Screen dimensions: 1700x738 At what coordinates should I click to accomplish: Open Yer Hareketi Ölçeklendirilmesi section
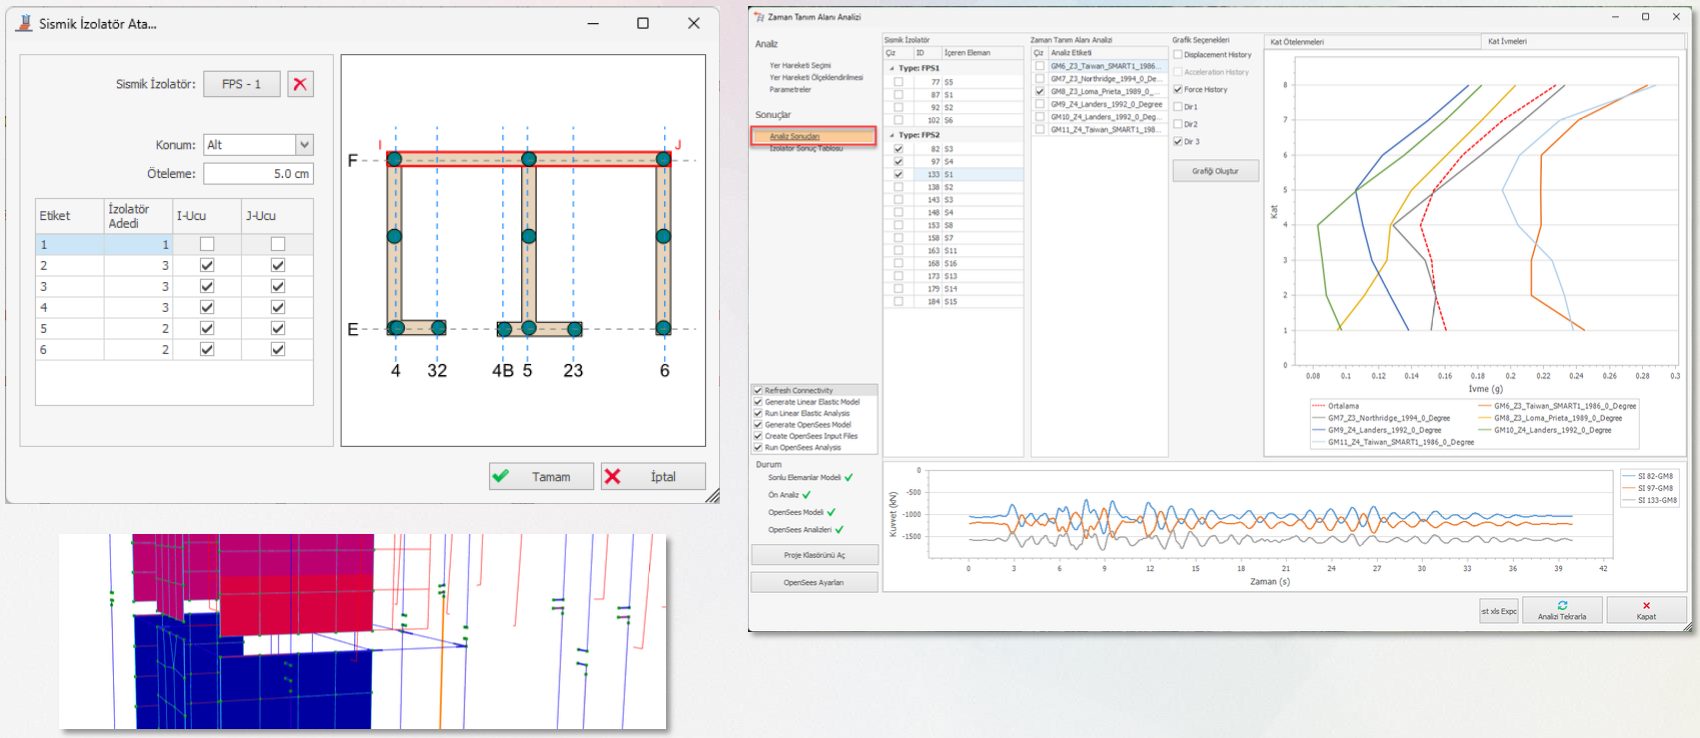(816, 77)
